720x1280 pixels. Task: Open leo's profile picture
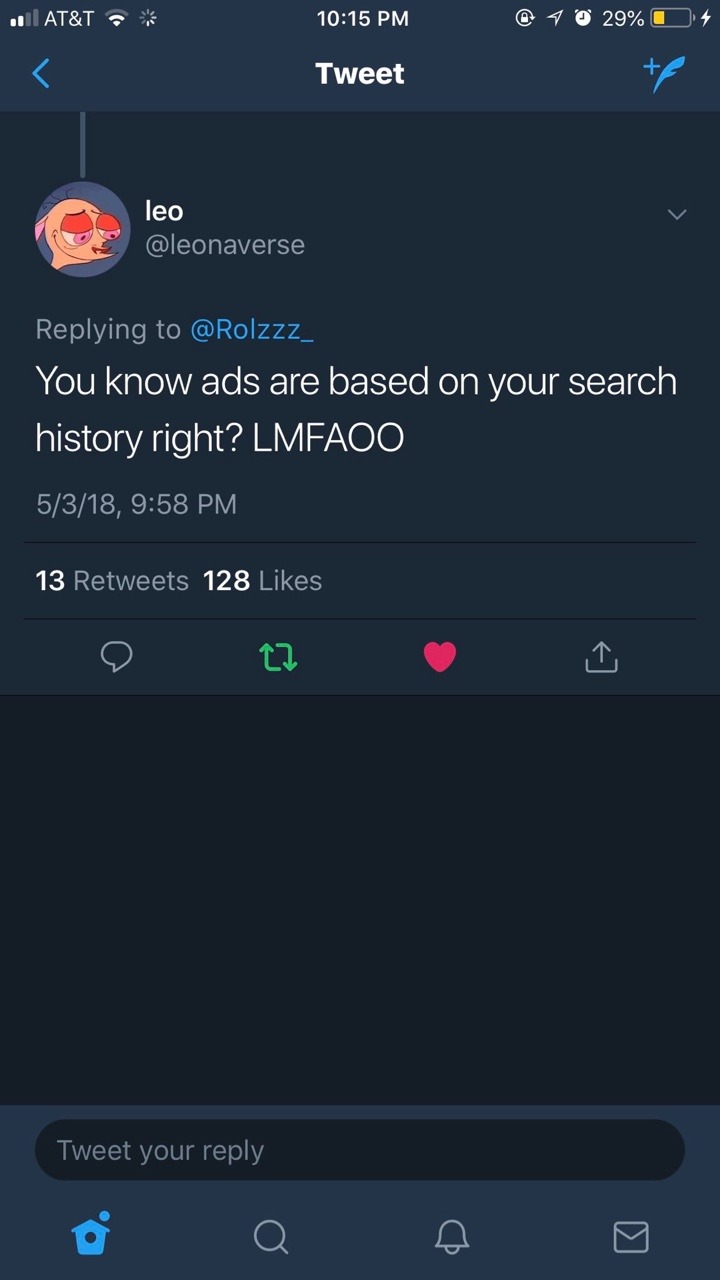[x=82, y=229]
